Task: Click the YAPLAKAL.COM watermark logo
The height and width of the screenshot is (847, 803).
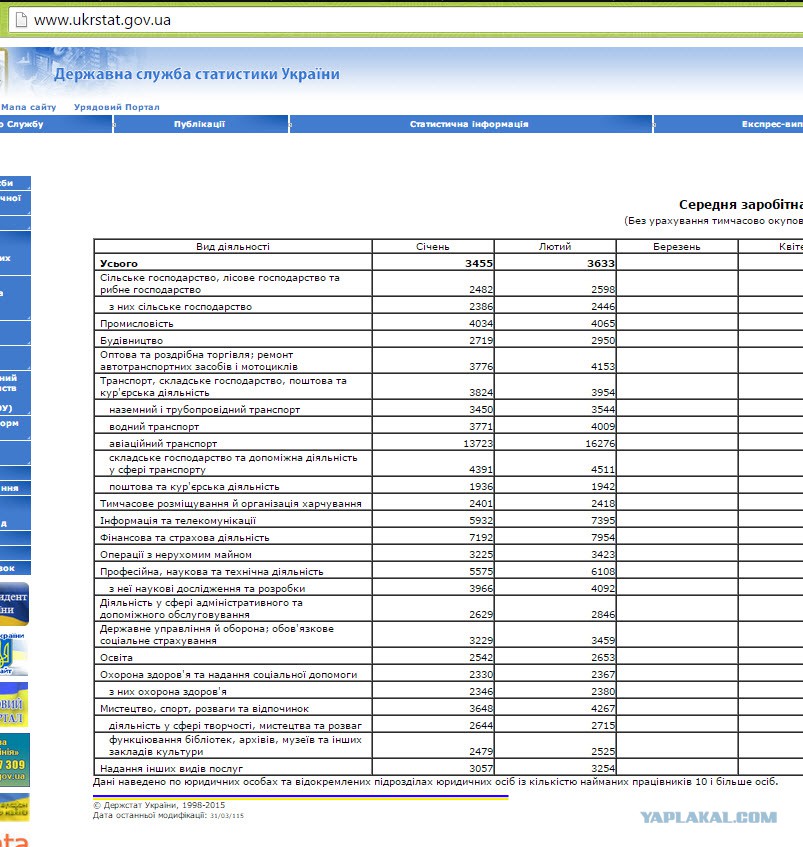Action: [x=708, y=817]
